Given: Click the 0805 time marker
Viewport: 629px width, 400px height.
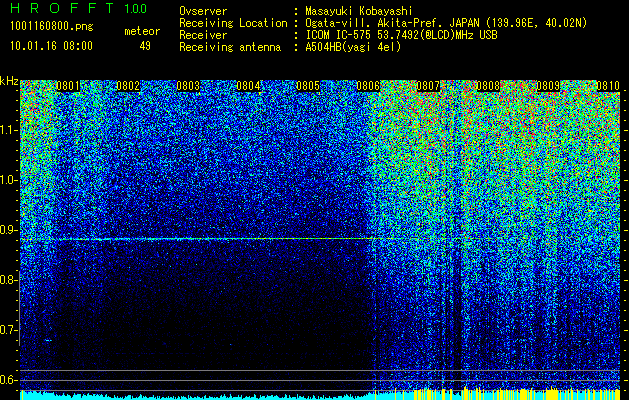Looking at the screenshot, I should 308,86.
